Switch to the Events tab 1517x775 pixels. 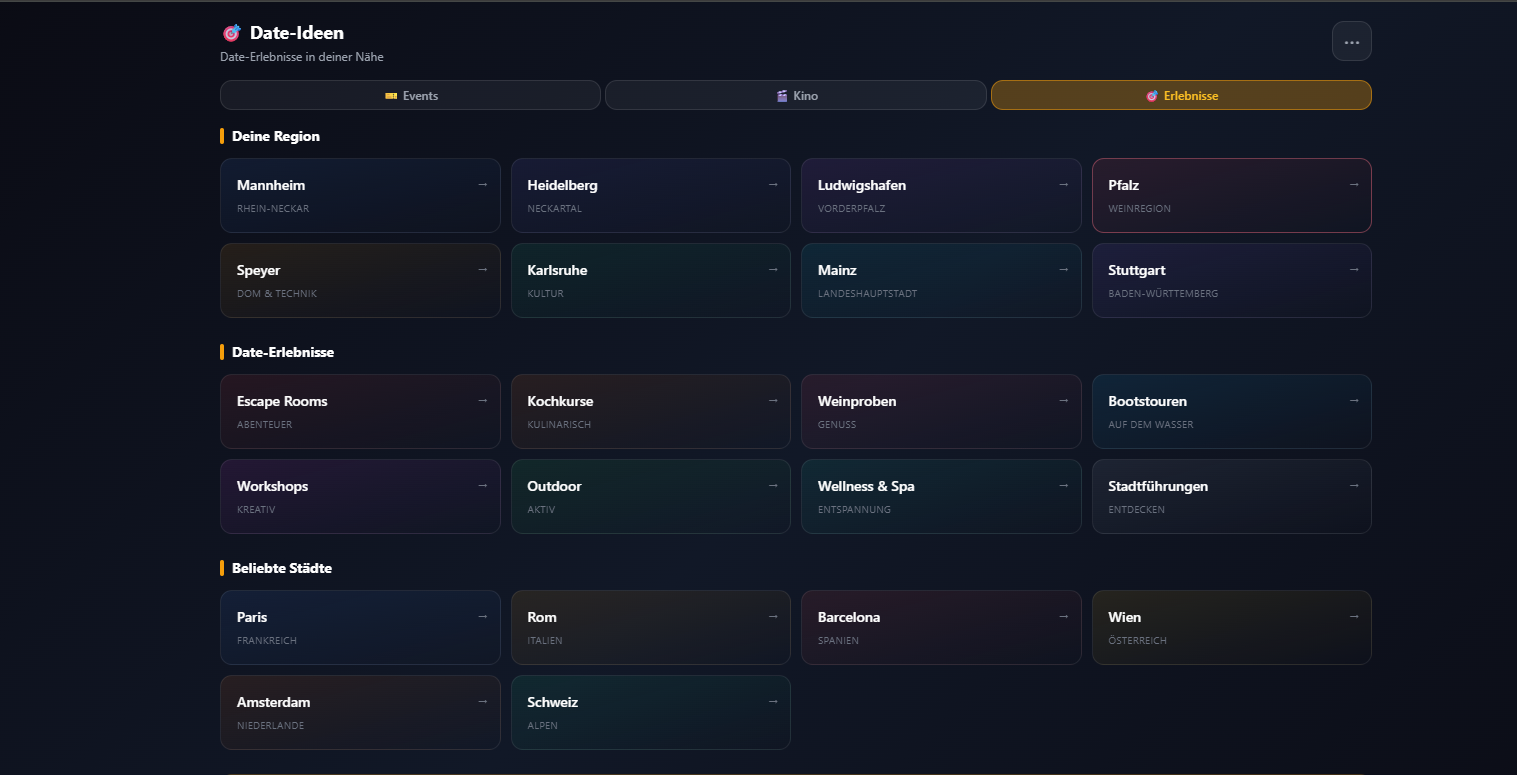(x=410, y=95)
